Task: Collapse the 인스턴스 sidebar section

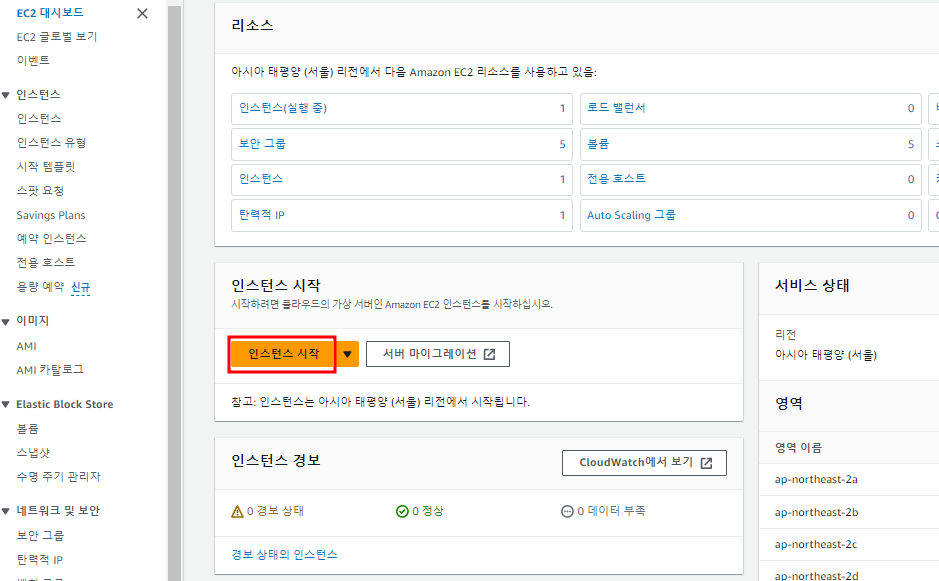Action: (x=6, y=95)
